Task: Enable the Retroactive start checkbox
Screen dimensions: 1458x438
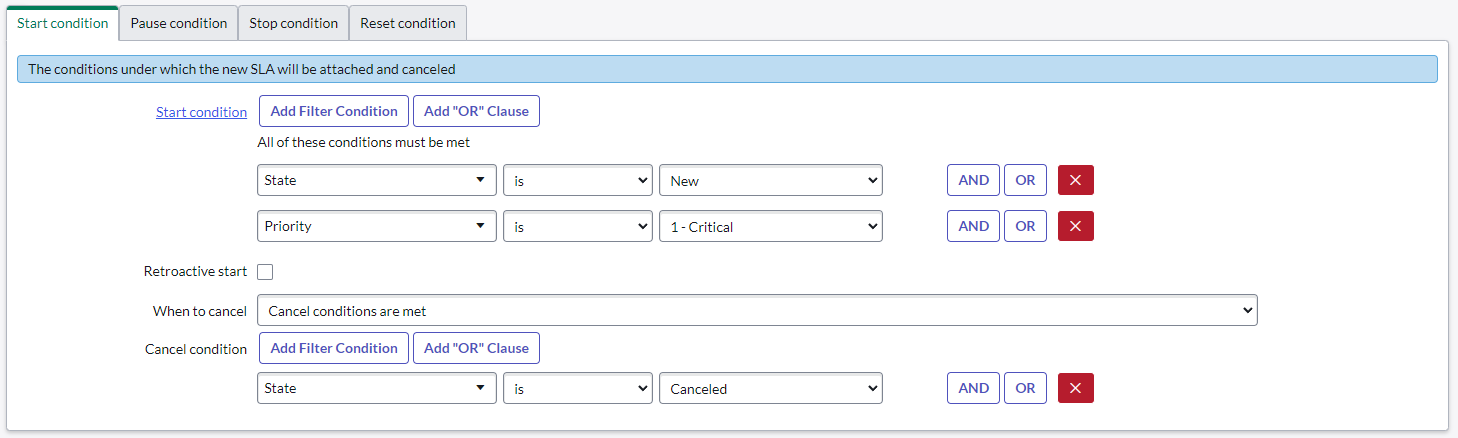Action: (265, 272)
